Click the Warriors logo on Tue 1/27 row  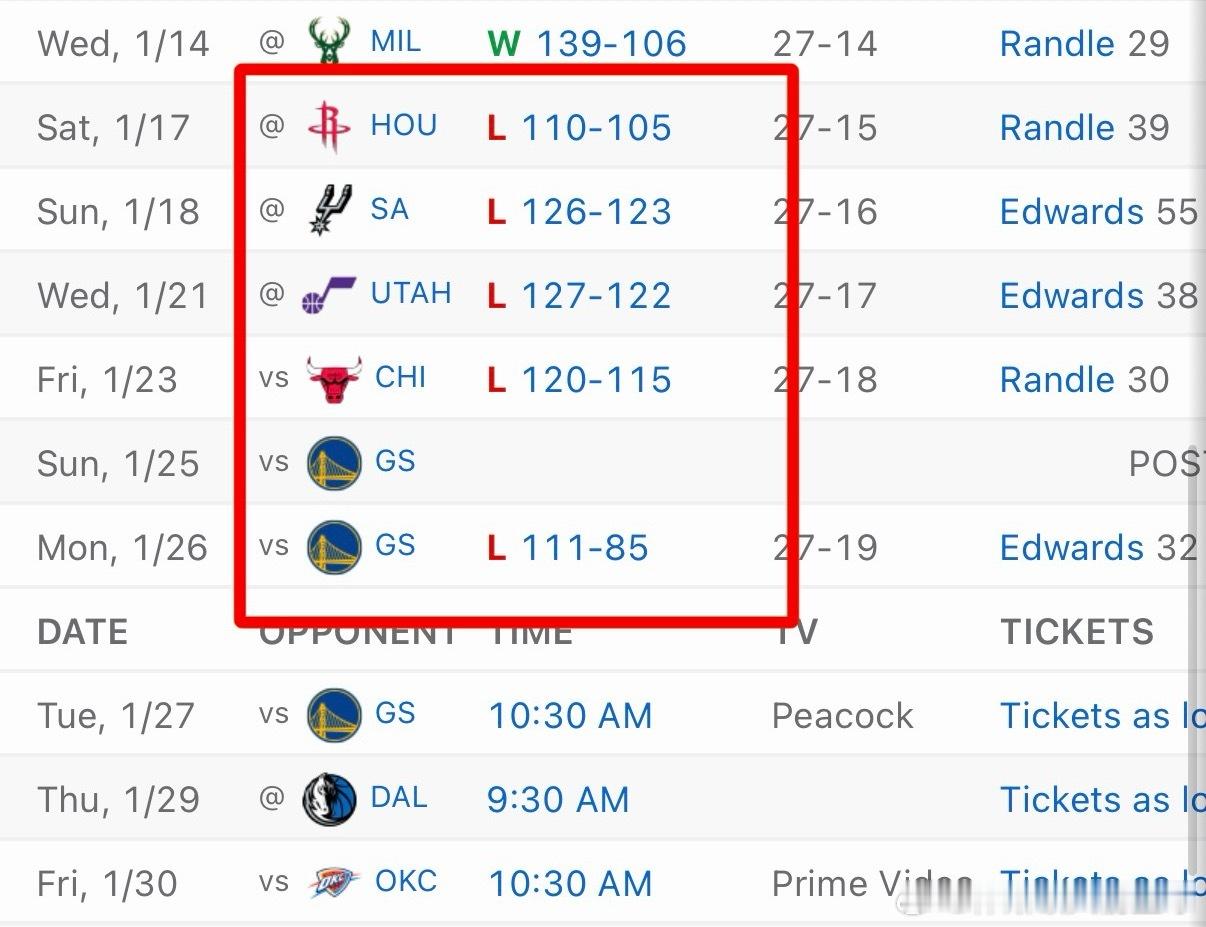(334, 715)
